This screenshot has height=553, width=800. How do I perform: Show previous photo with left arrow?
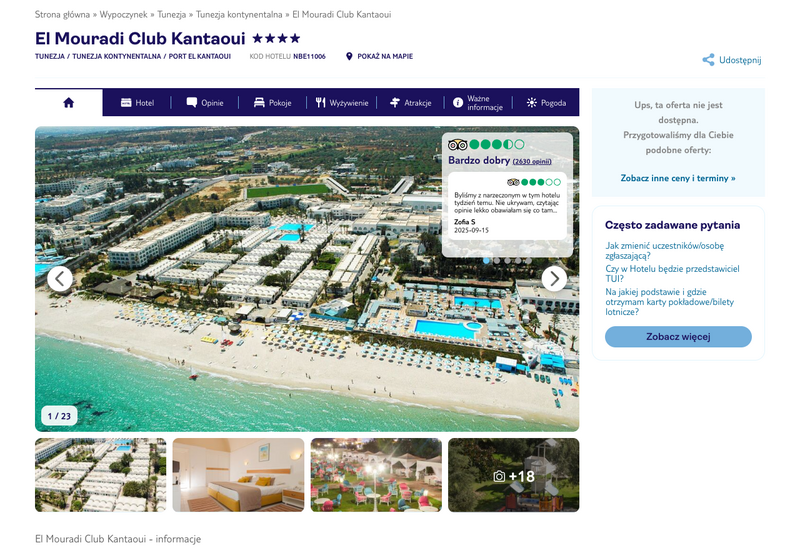[60, 279]
